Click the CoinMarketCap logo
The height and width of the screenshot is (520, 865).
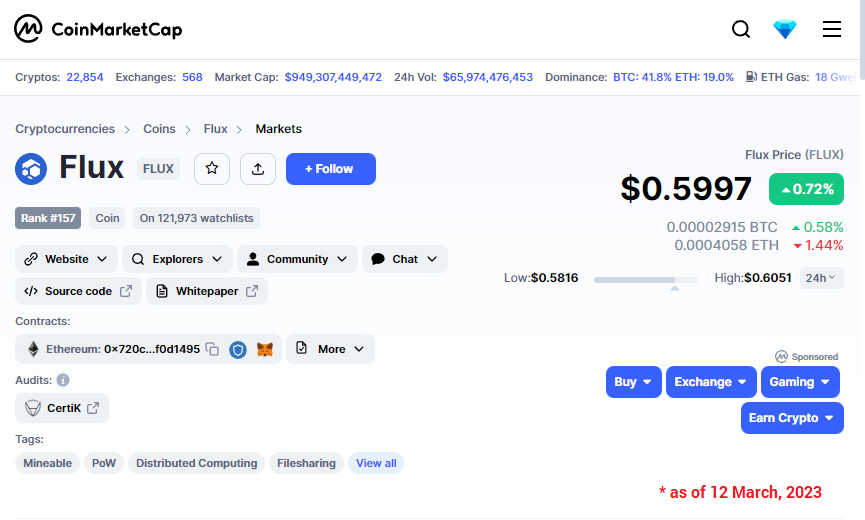(x=98, y=29)
